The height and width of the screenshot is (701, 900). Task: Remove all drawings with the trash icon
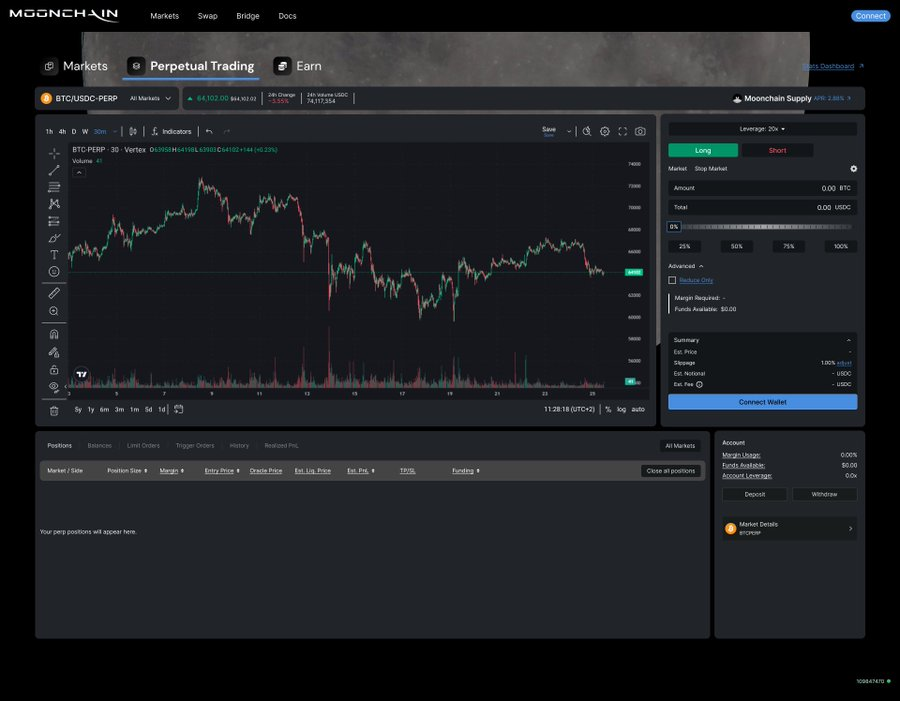click(x=54, y=411)
